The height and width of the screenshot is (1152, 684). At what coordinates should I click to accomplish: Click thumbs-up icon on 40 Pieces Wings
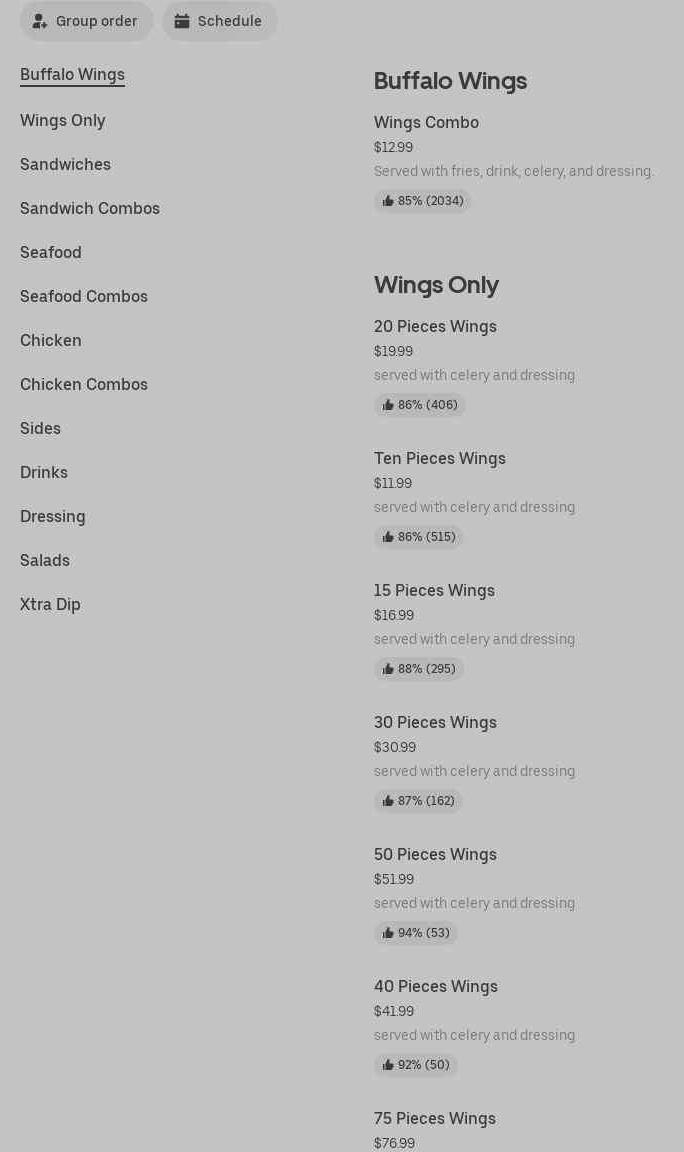coord(388,1065)
